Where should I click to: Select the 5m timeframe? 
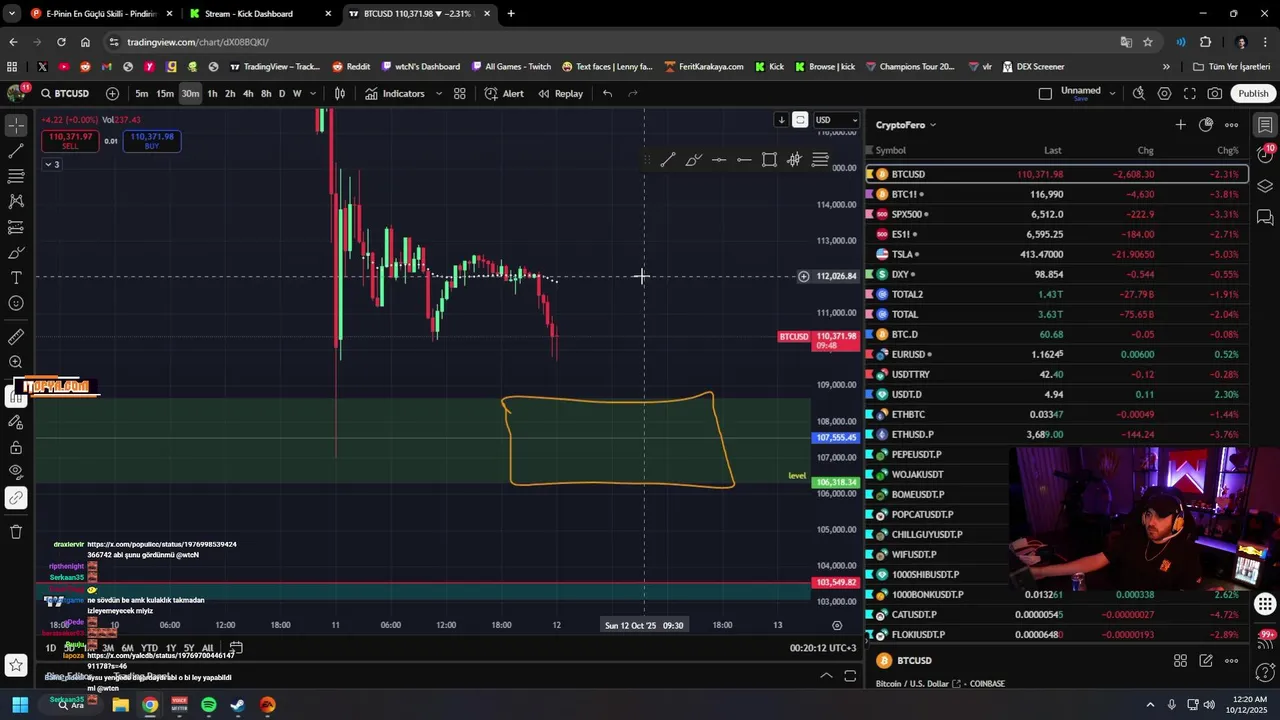coord(142,93)
